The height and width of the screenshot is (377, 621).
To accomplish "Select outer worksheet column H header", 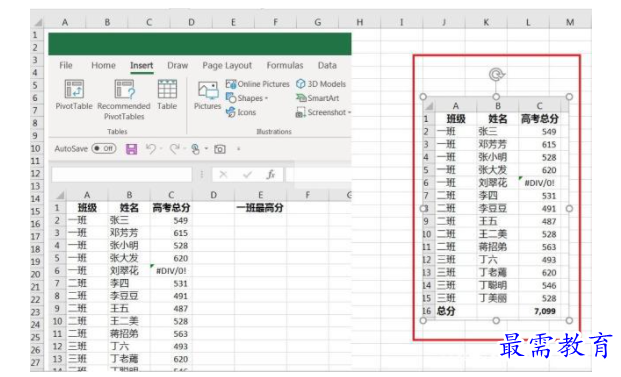I will (360, 23).
